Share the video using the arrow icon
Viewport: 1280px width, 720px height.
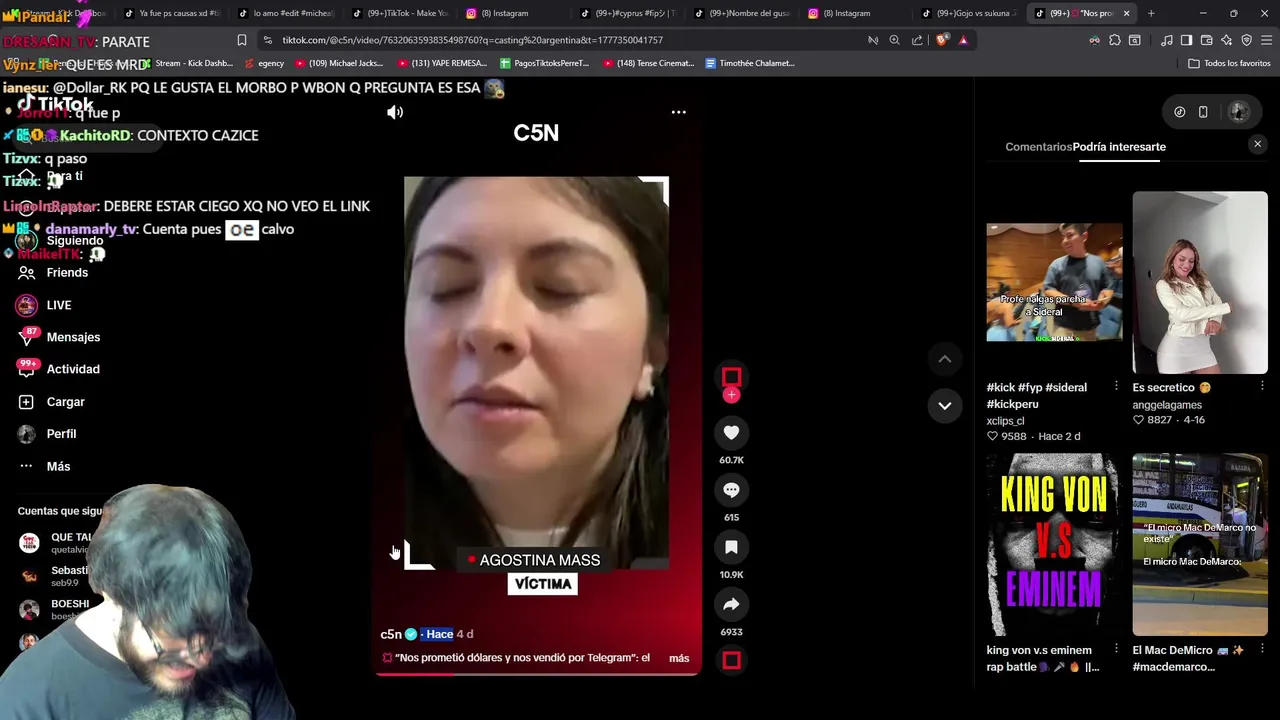(x=731, y=604)
